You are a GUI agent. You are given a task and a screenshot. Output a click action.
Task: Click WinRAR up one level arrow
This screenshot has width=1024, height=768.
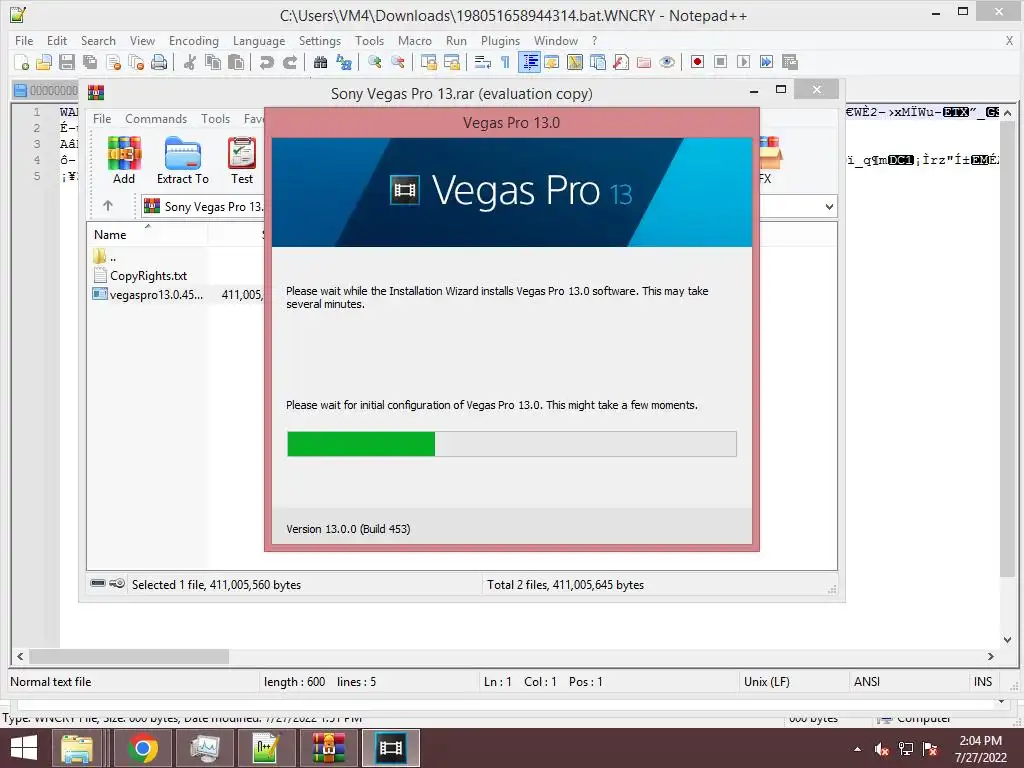pyautogui.click(x=108, y=206)
